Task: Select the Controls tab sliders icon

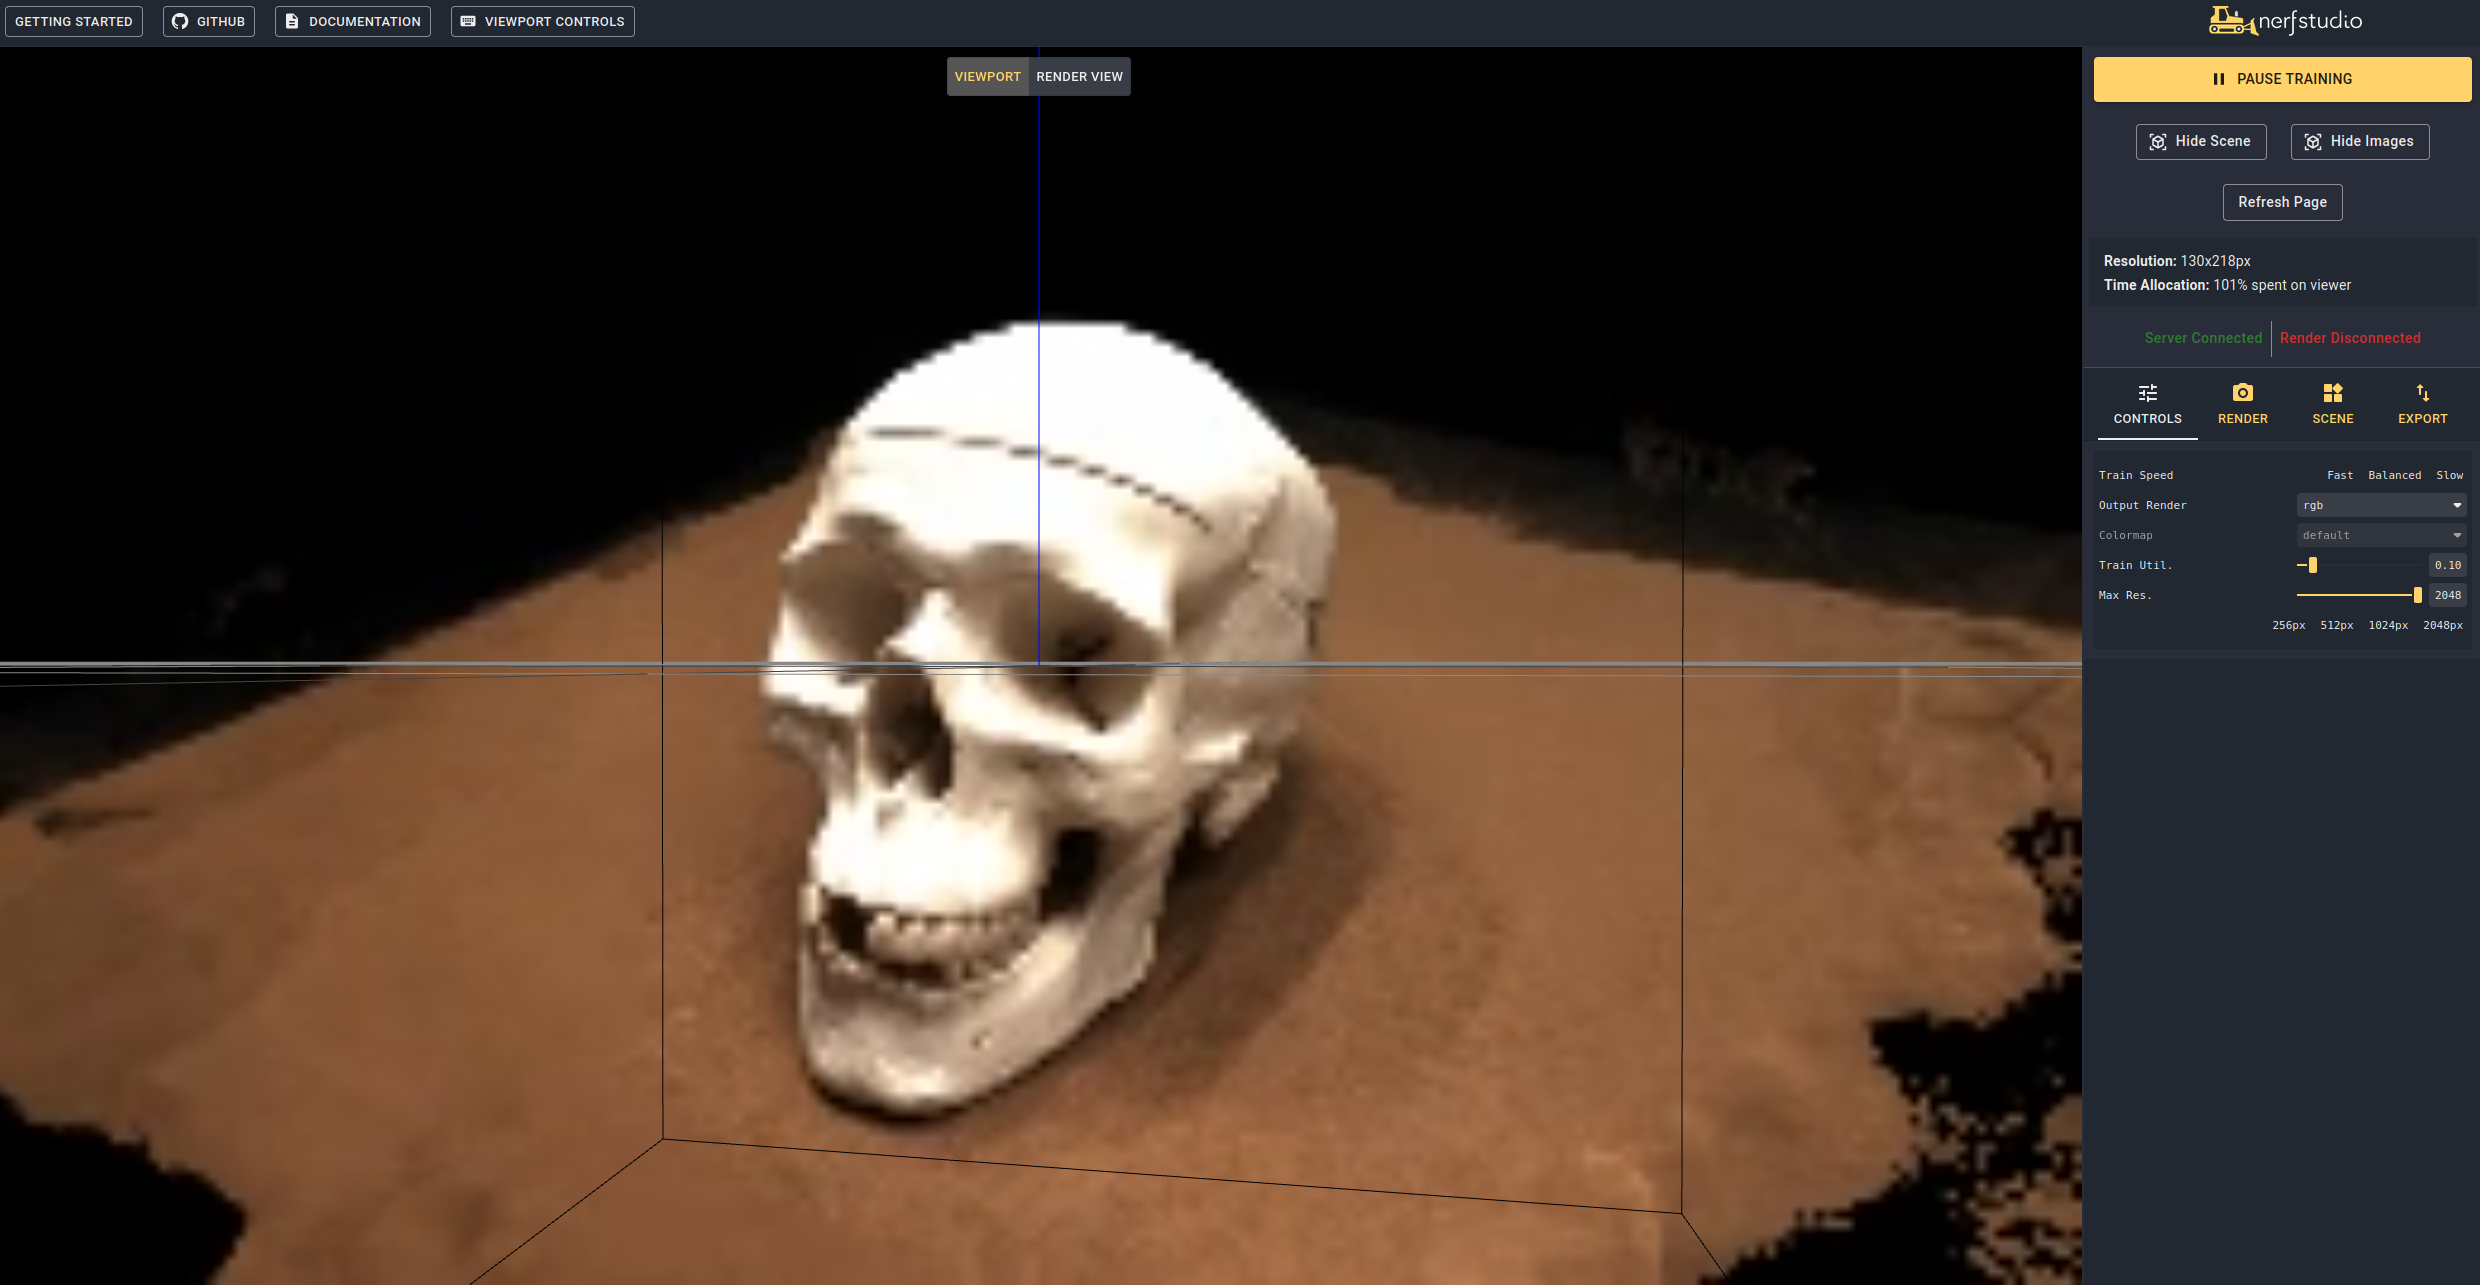Action: [2148, 393]
